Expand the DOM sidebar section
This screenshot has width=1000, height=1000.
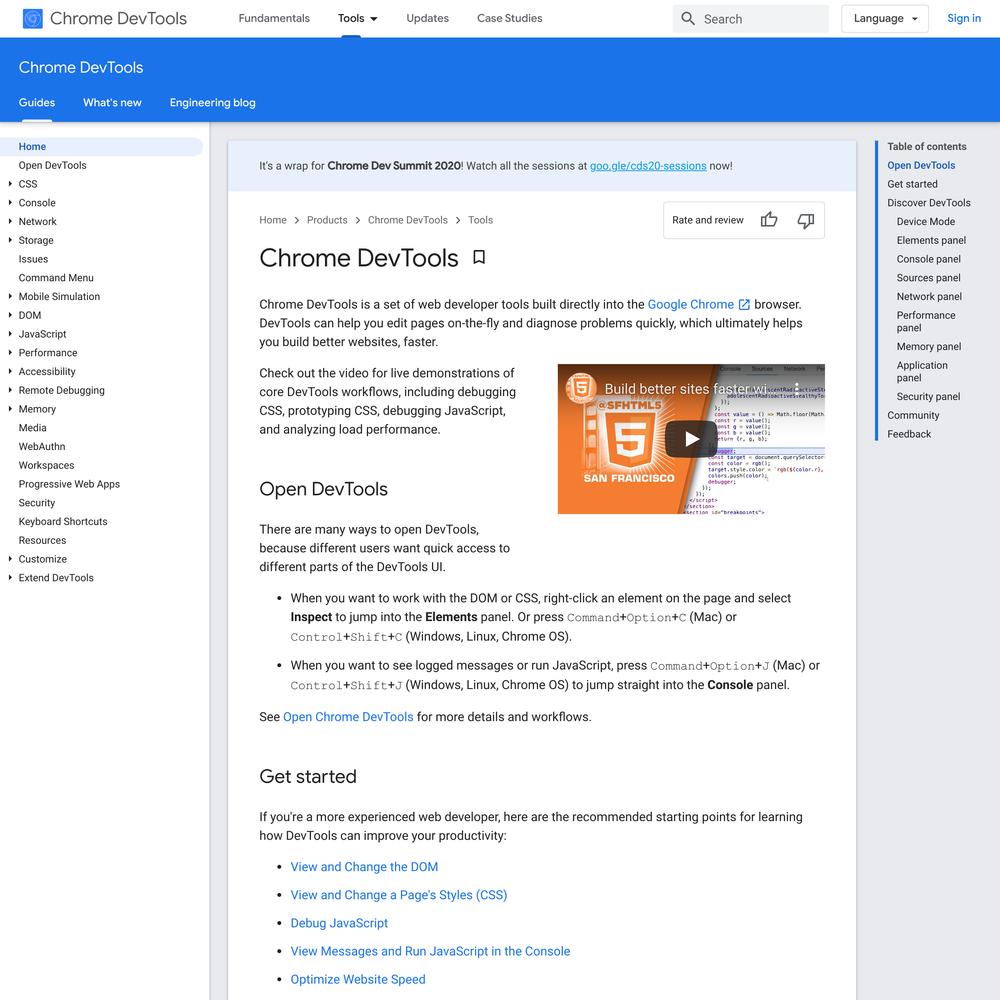pyautogui.click(x=10, y=315)
